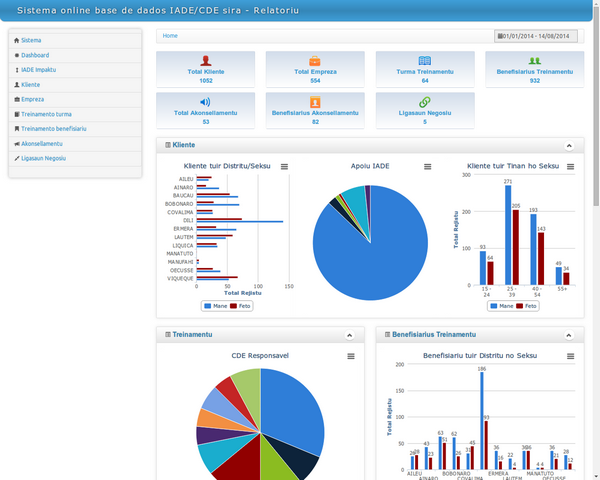Click the Ligasaun Negosiu 5 value
The height and width of the screenshot is (480, 600).
pyautogui.click(x=425, y=122)
